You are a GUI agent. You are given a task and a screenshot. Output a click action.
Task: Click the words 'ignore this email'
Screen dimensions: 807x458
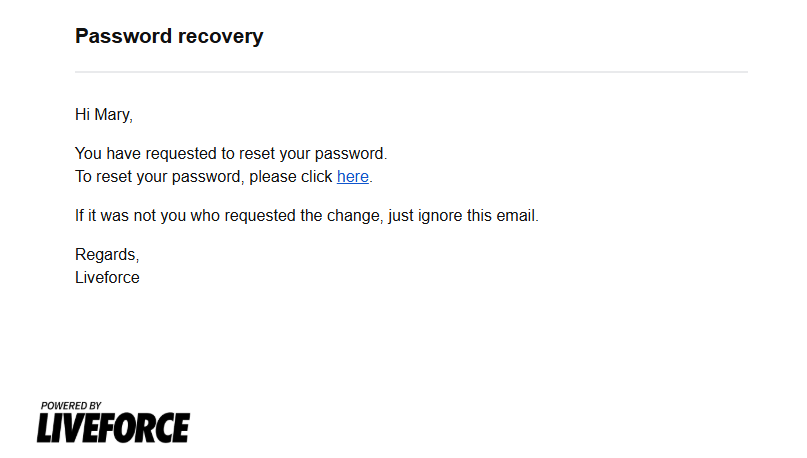tap(477, 215)
